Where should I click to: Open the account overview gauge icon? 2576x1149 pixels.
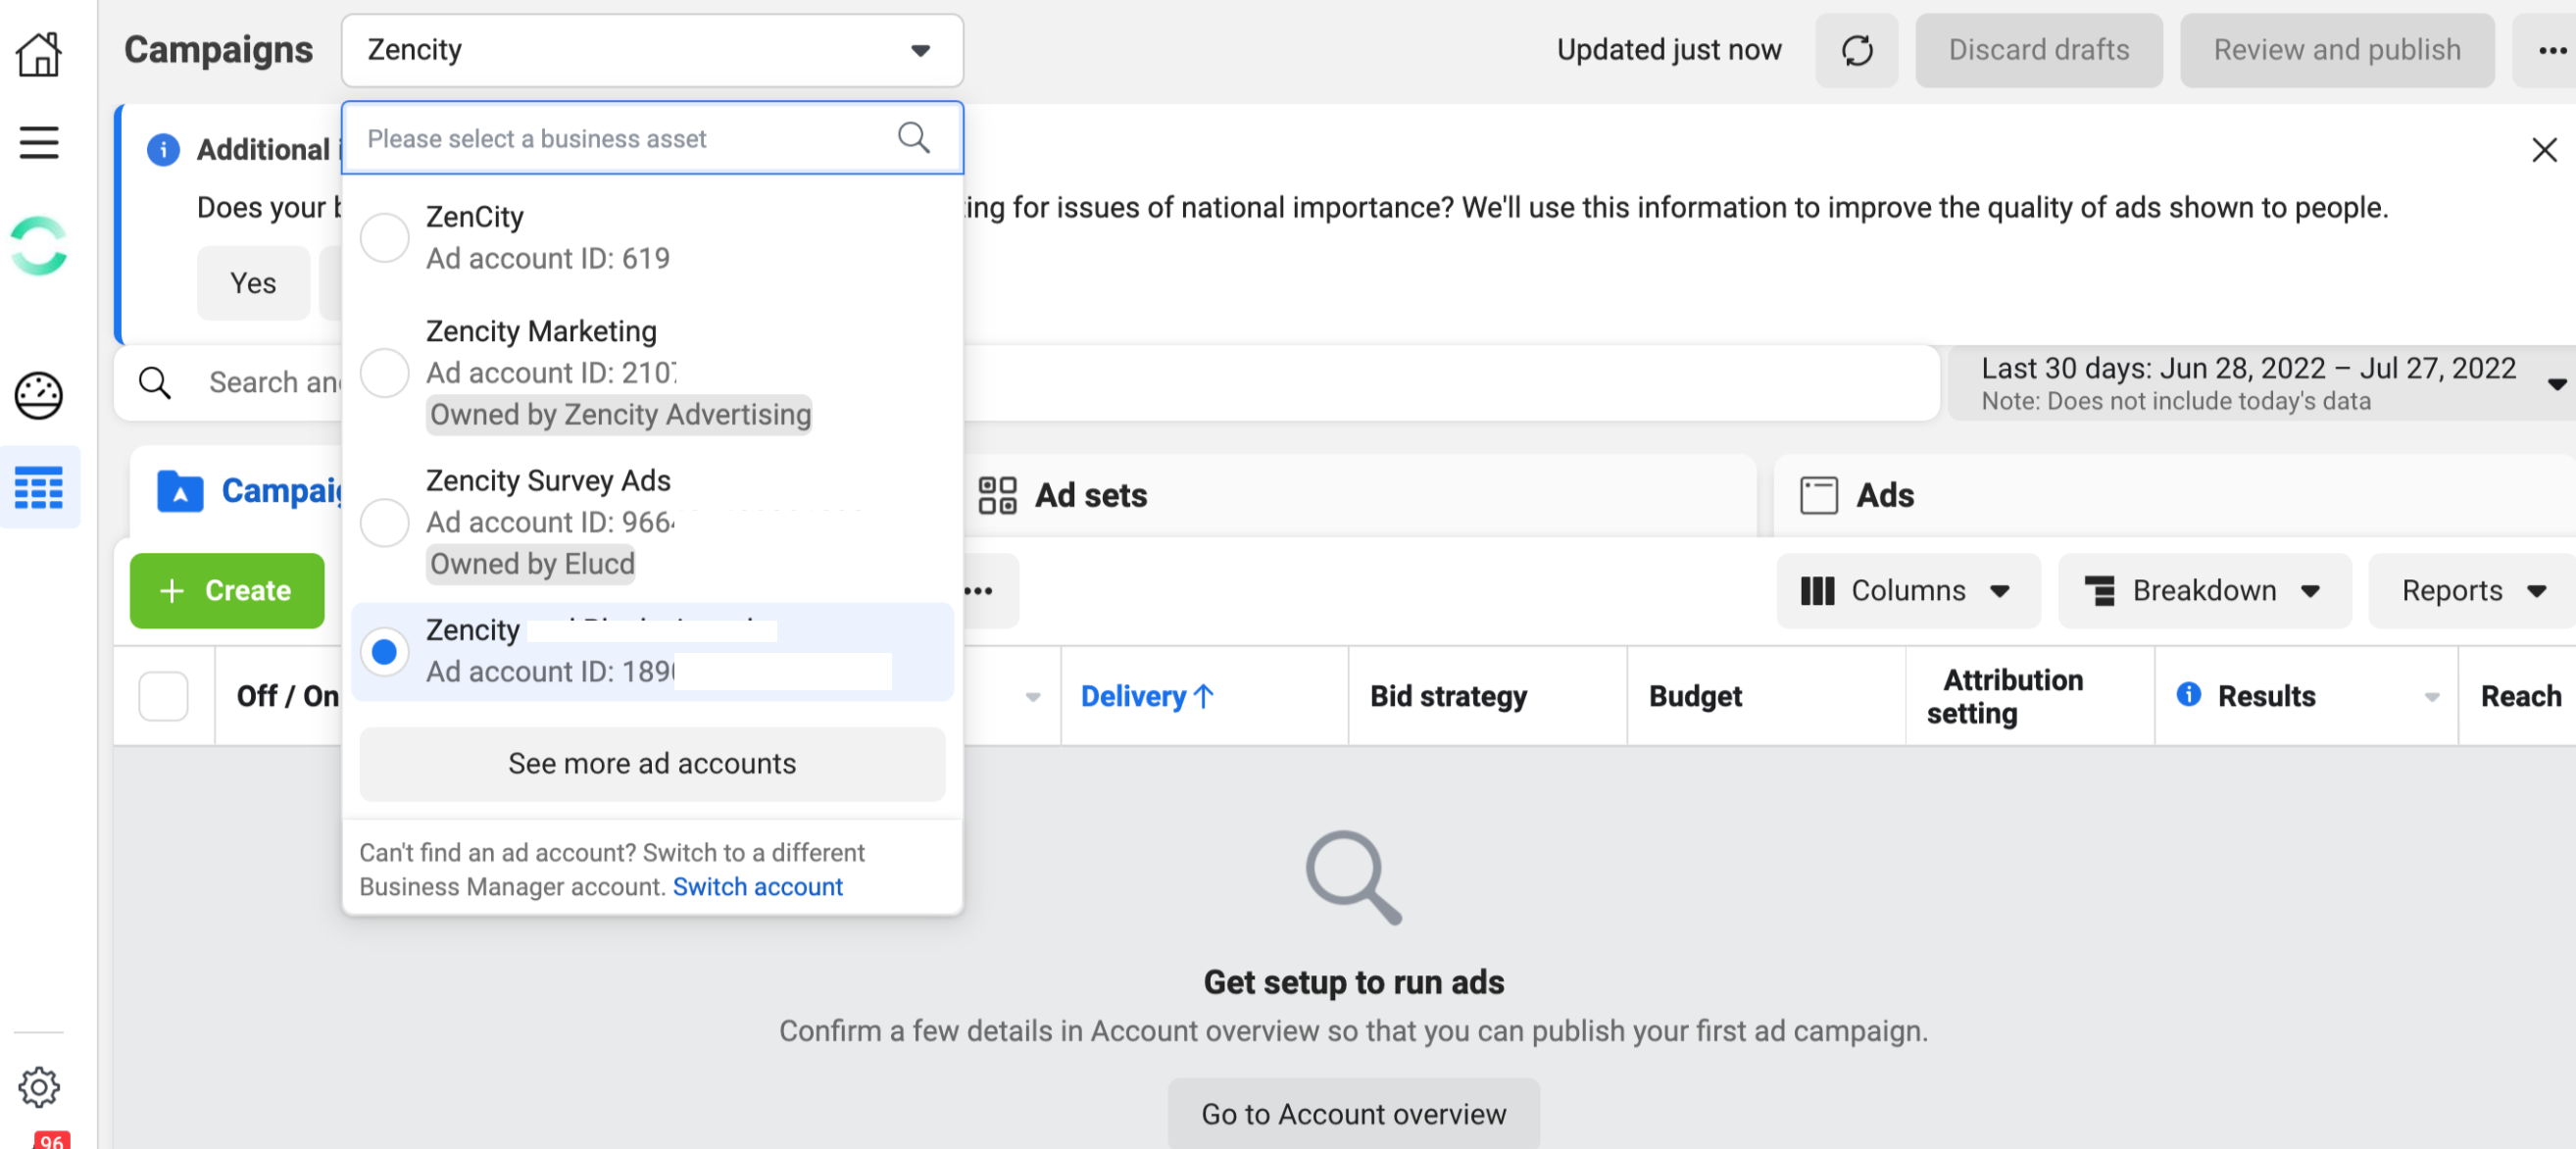point(39,395)
